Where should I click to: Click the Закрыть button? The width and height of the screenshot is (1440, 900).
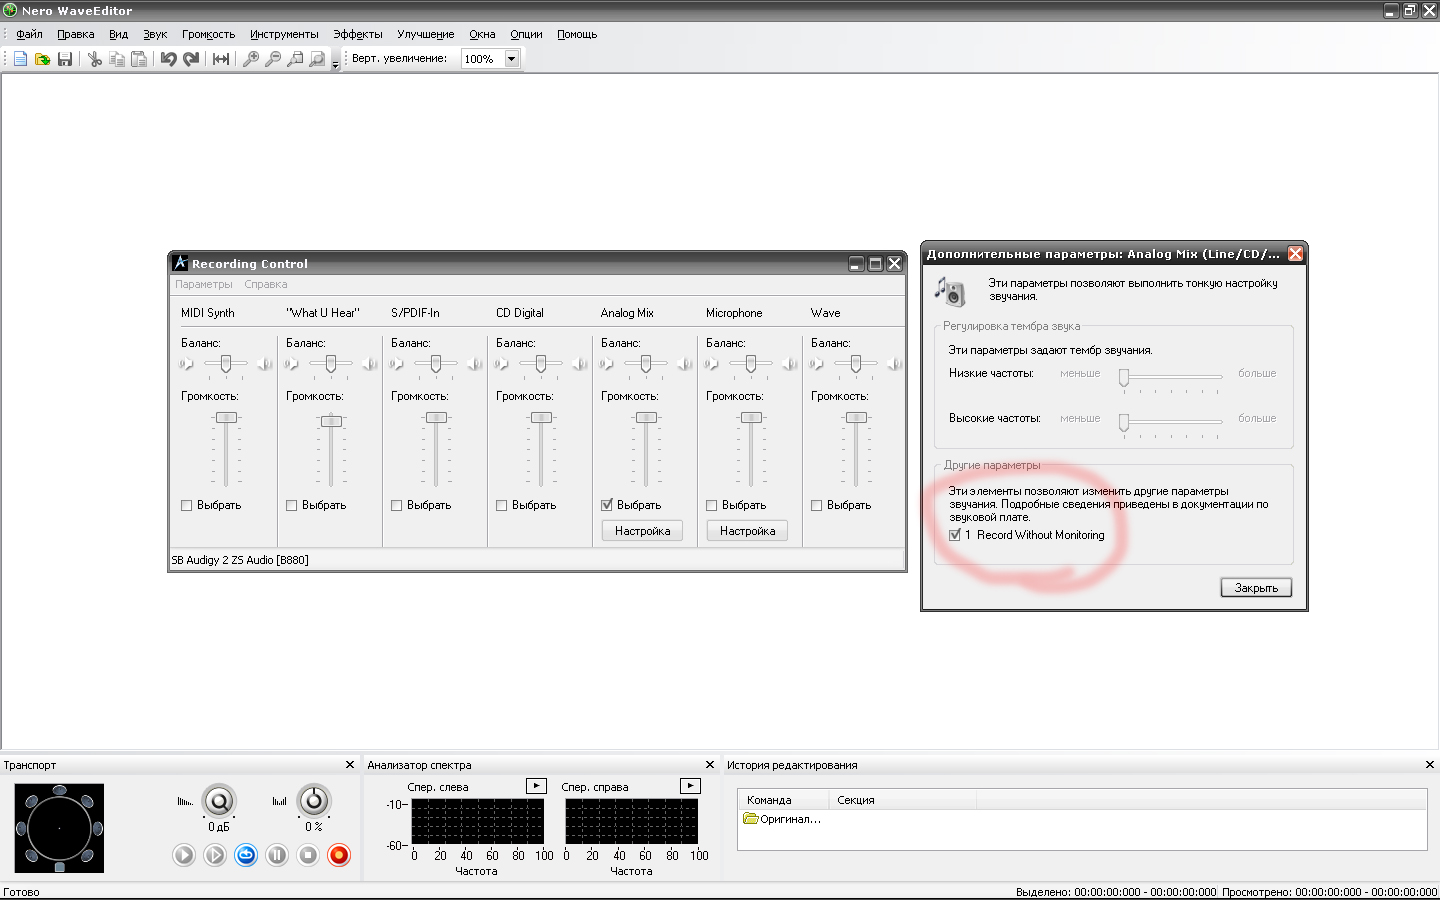(x=1256, y=588)
